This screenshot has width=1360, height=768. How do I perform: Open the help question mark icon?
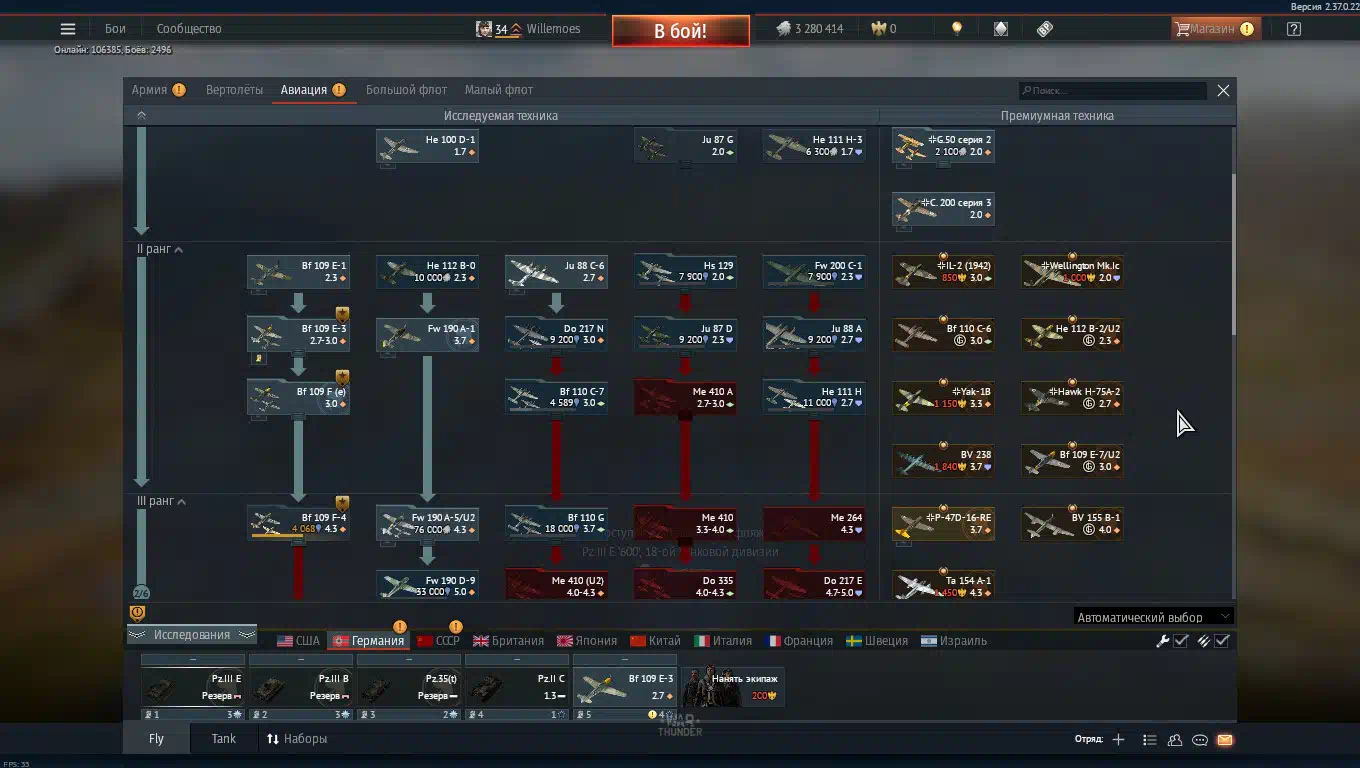1294,29
